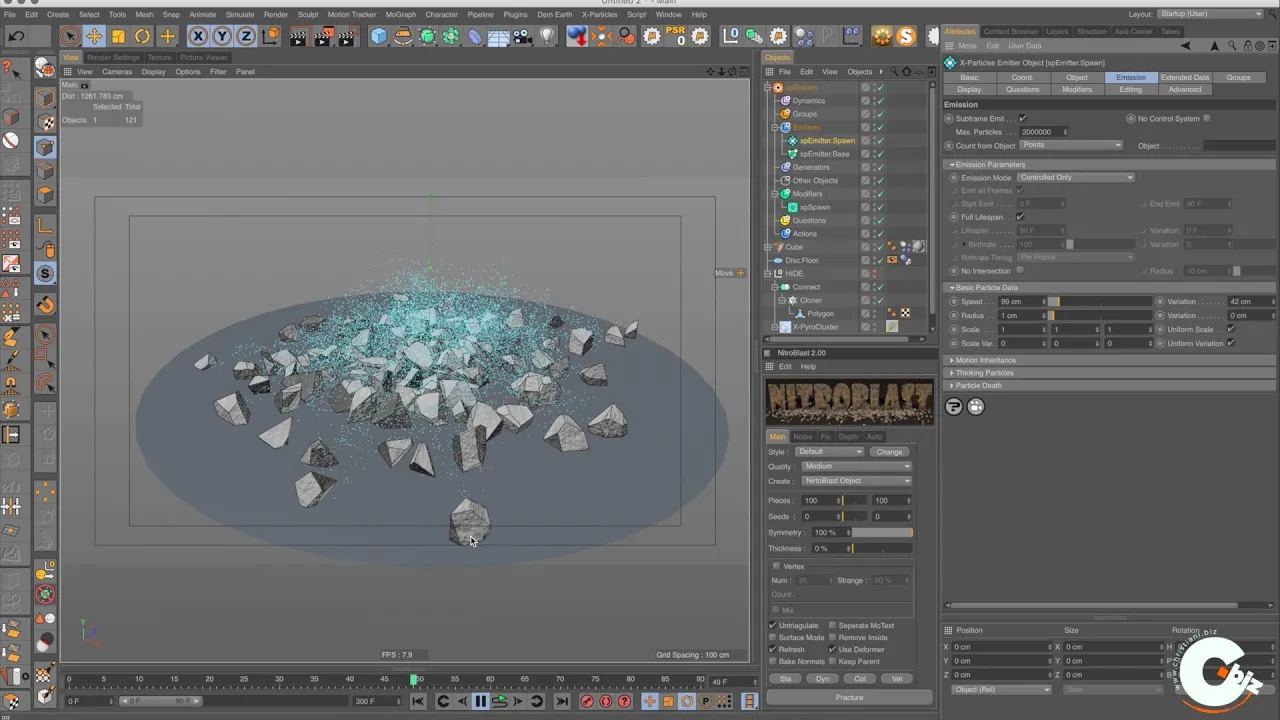The image size is (1280, 720).
Task: Activate the Move tool in top toolbar
Action: coord(94,37)
